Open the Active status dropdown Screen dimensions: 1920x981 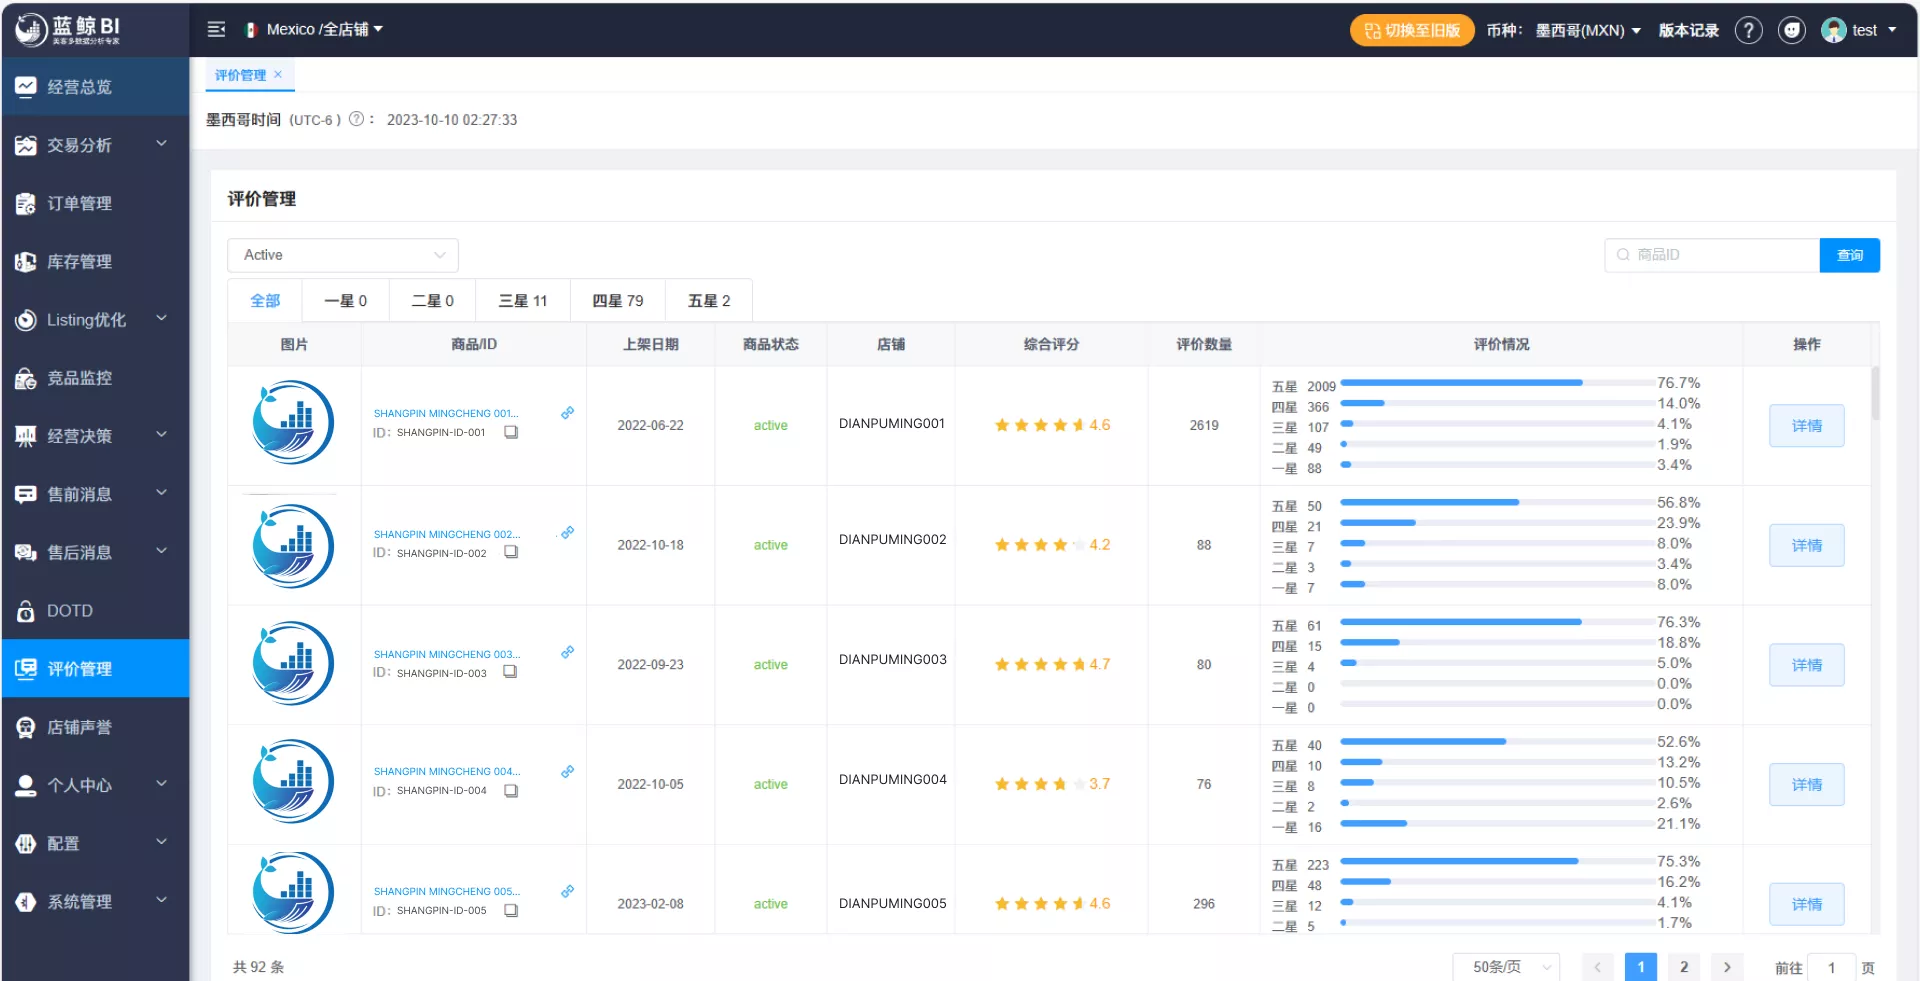point(343,255)
